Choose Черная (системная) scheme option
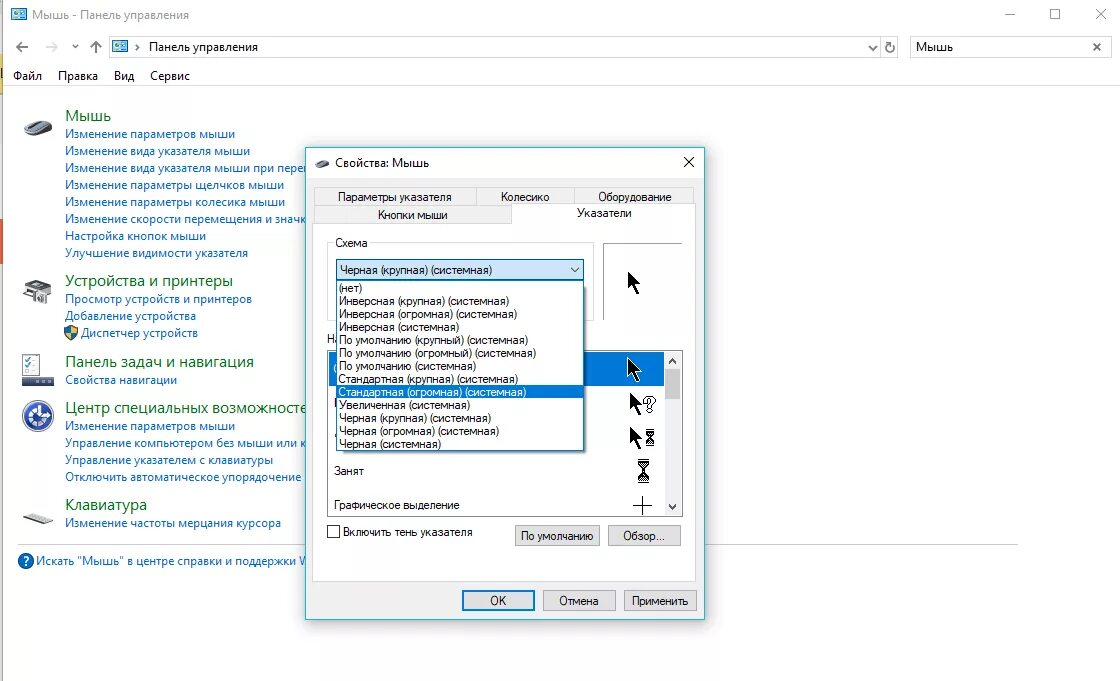This screenshot has width=1120, height=681. pos(459,444)
